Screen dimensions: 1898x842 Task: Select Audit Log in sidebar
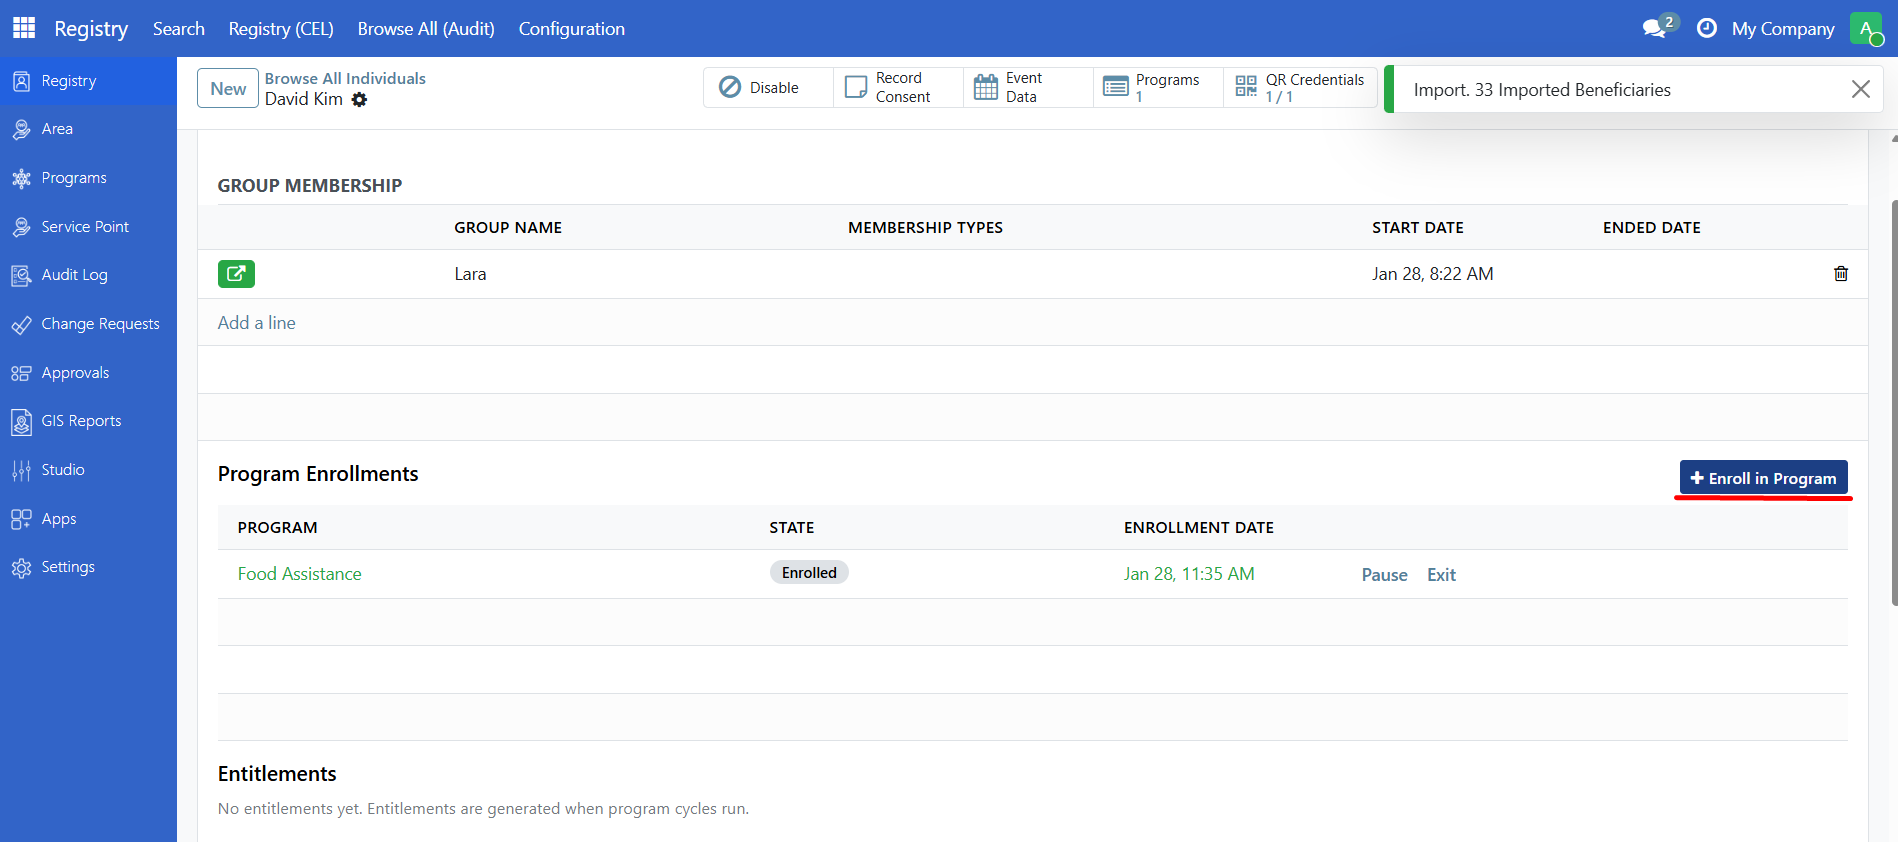pos(74,275)
